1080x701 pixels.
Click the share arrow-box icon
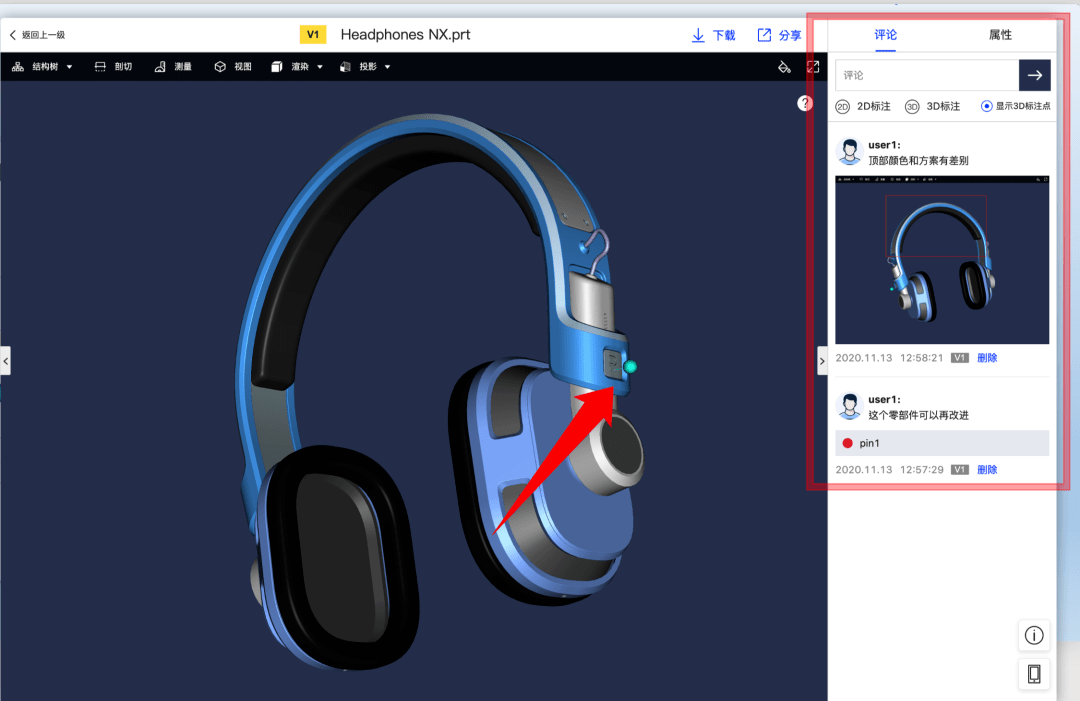point(764,35)
